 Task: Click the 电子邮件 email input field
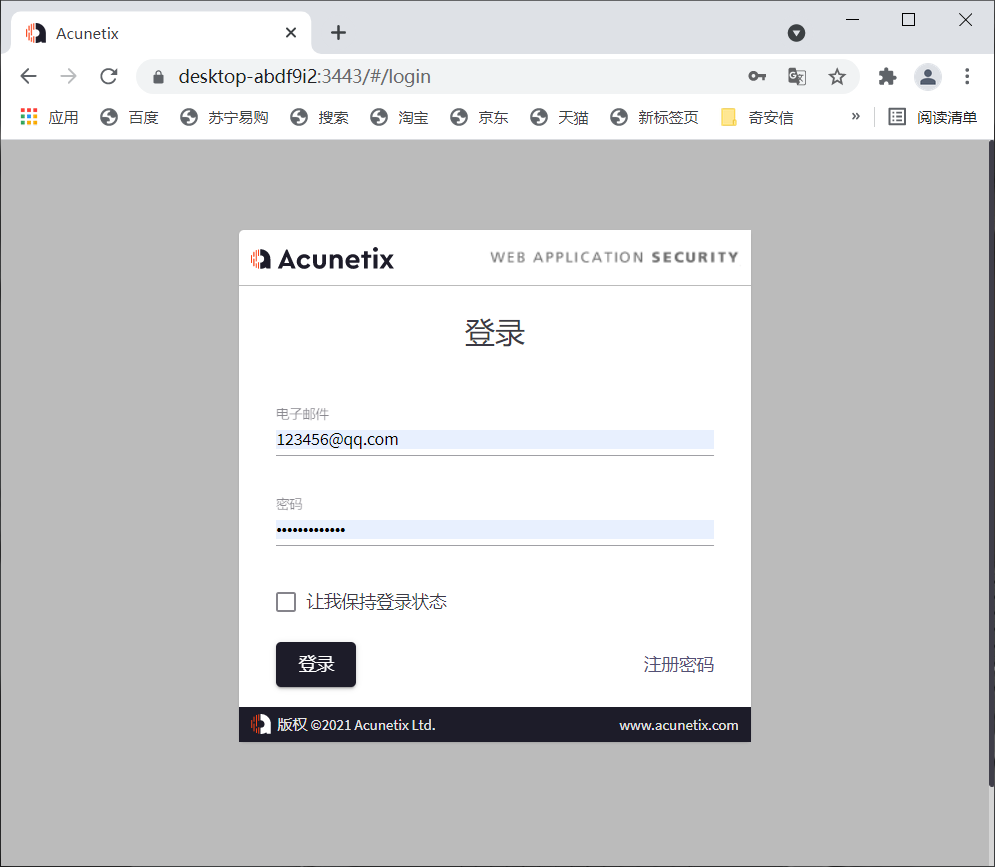494,440
